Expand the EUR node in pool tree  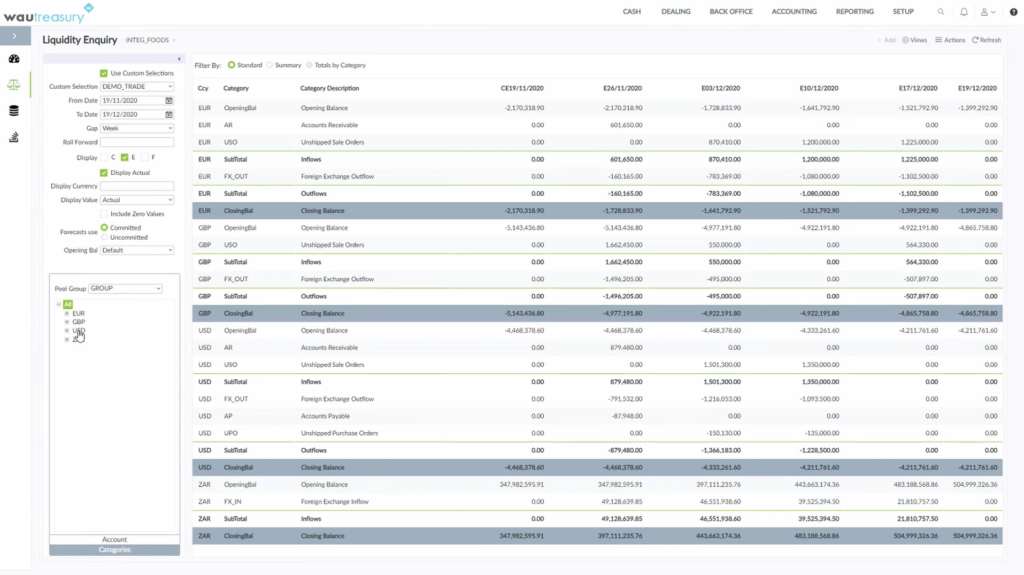[67, 314]
